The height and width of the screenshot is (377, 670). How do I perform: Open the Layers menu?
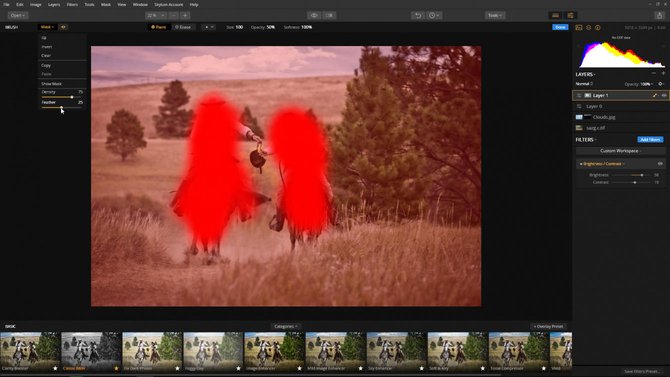pos(54,4)
